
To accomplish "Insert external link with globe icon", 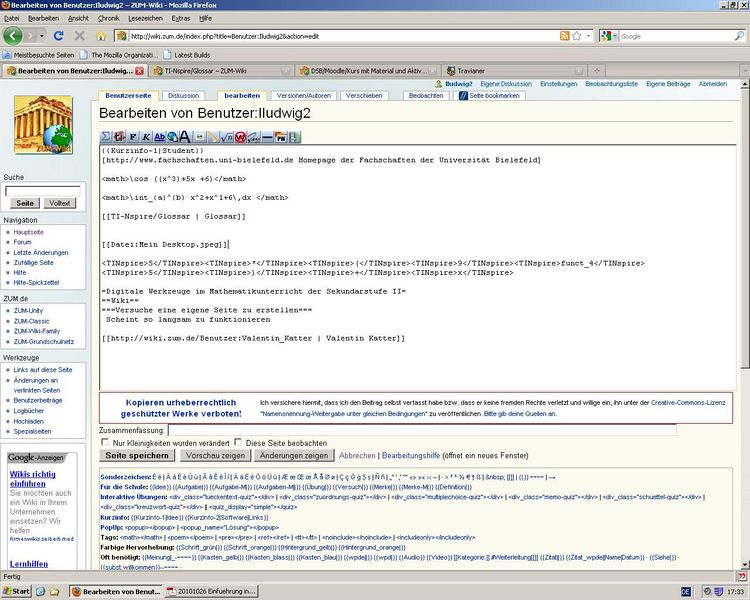I will tap(172, 136).
